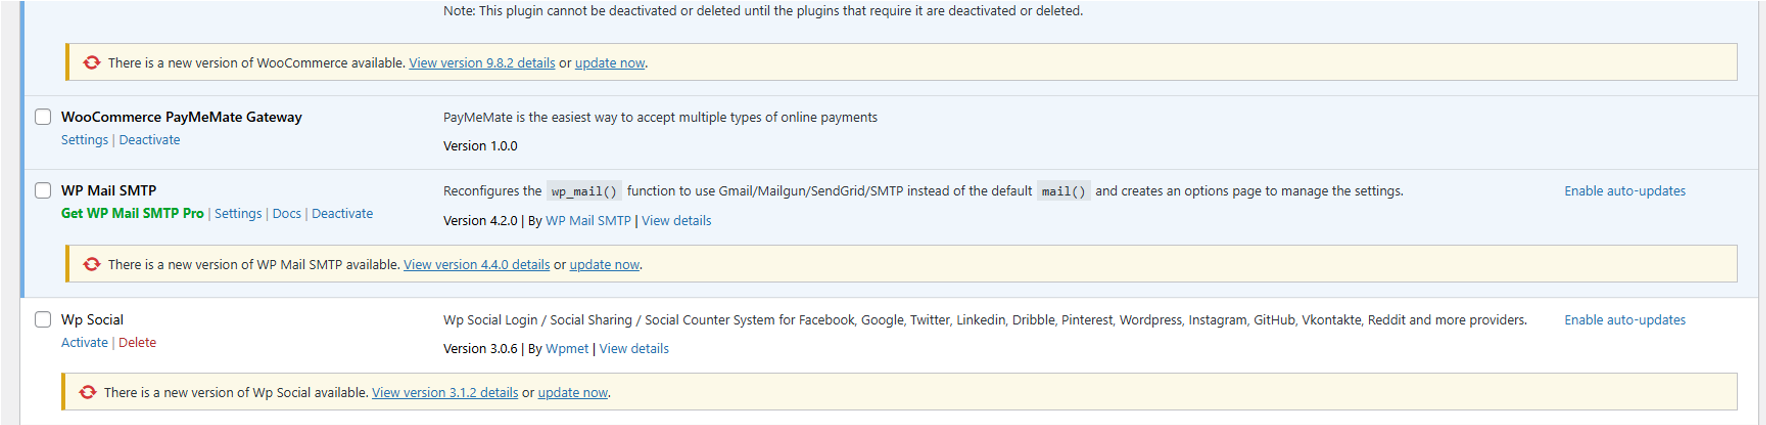View version 4.4.0 details for WP Mail SMTP

[476, 265]
